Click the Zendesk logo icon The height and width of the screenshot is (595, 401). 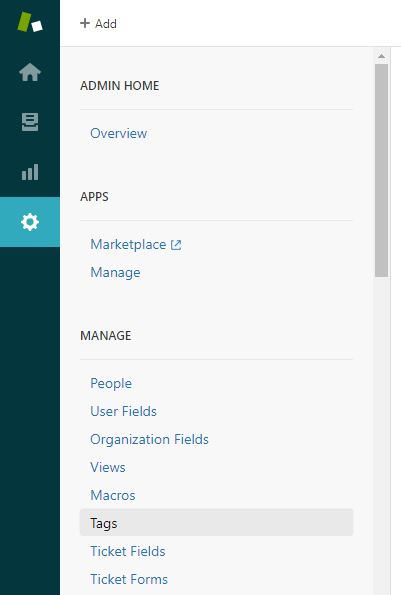coord(30,22)
